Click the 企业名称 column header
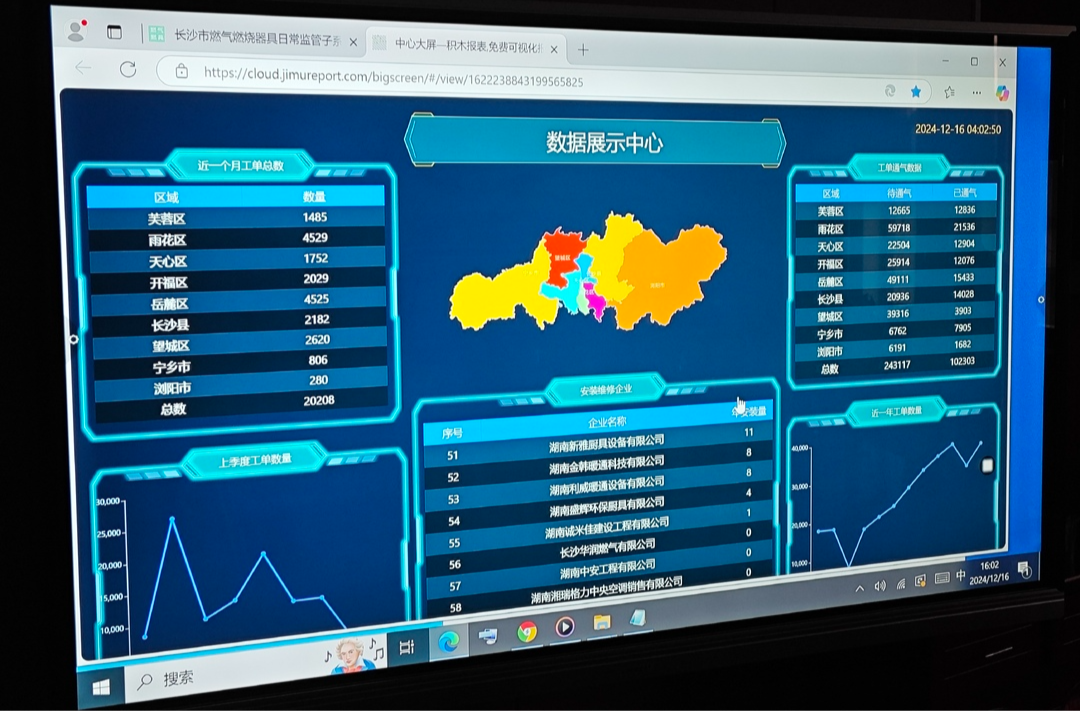Viewport: 1080px width, 711px height. tap(608, 422)
